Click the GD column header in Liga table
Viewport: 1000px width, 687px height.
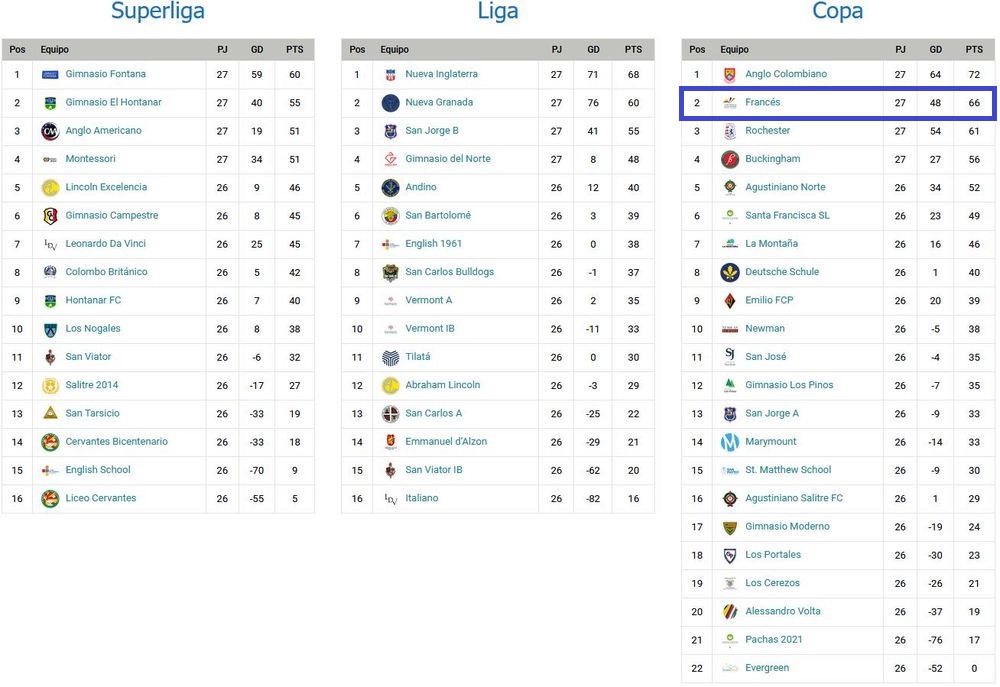(593, 49)
